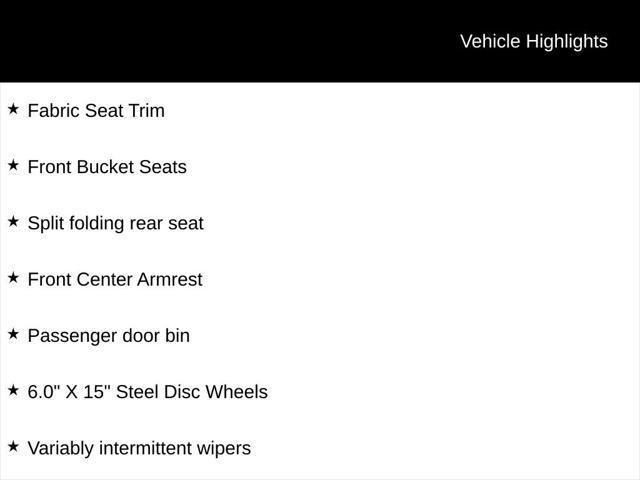Image resolution: width=640 pixels, height=480 pixels.
Task: Click the word wipers in last item
Action: pyautogui.click(x=224, y=448)
